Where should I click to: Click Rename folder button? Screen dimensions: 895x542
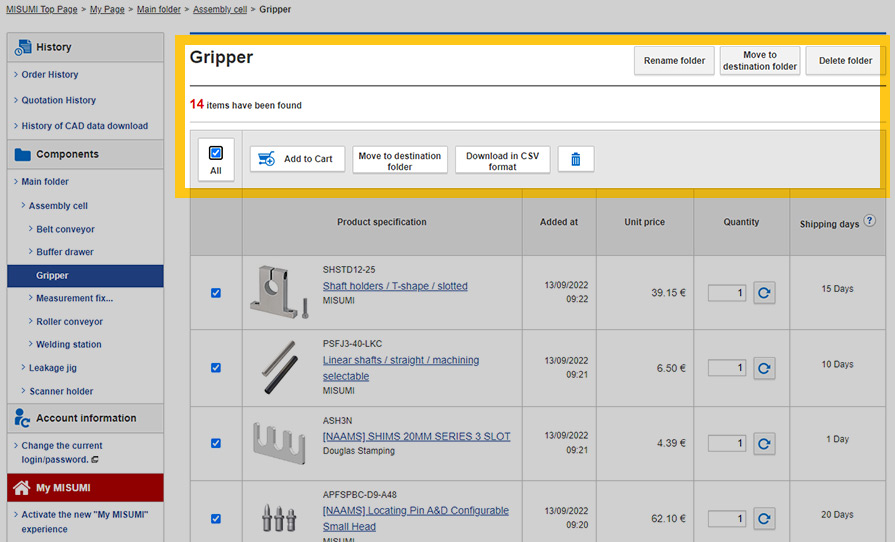coord(674,61)
